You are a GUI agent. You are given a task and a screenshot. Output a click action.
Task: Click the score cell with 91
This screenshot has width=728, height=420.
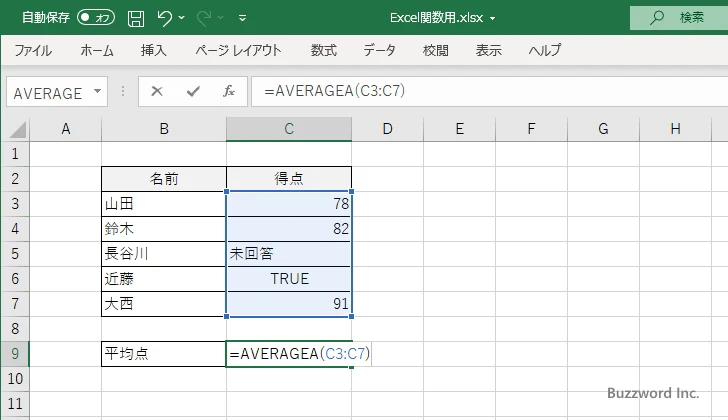point(289,304)
